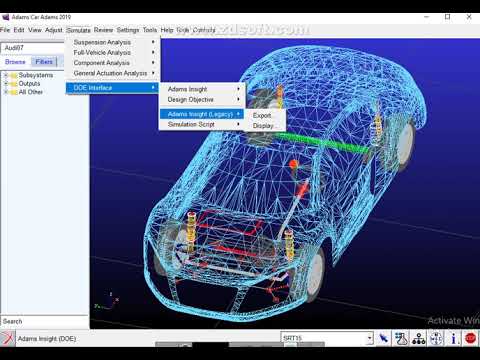Open the Adams Insight submenu
The image size is (480, 360).
tap(202, 89)
